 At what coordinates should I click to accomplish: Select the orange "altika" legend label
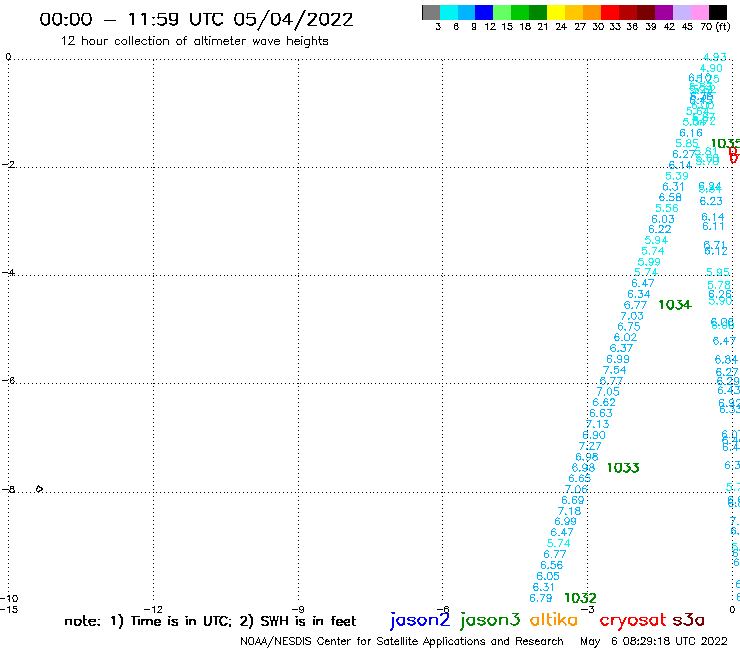click(x=553, y=620)
